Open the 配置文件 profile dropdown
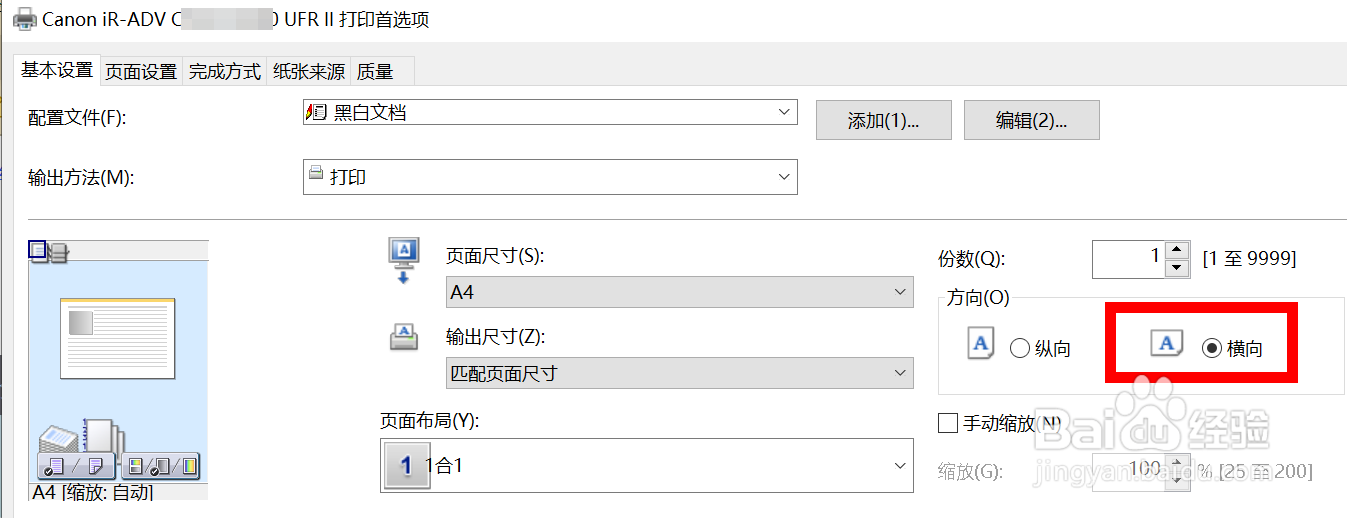This screenshot has height=518, width=1347. 550,113
